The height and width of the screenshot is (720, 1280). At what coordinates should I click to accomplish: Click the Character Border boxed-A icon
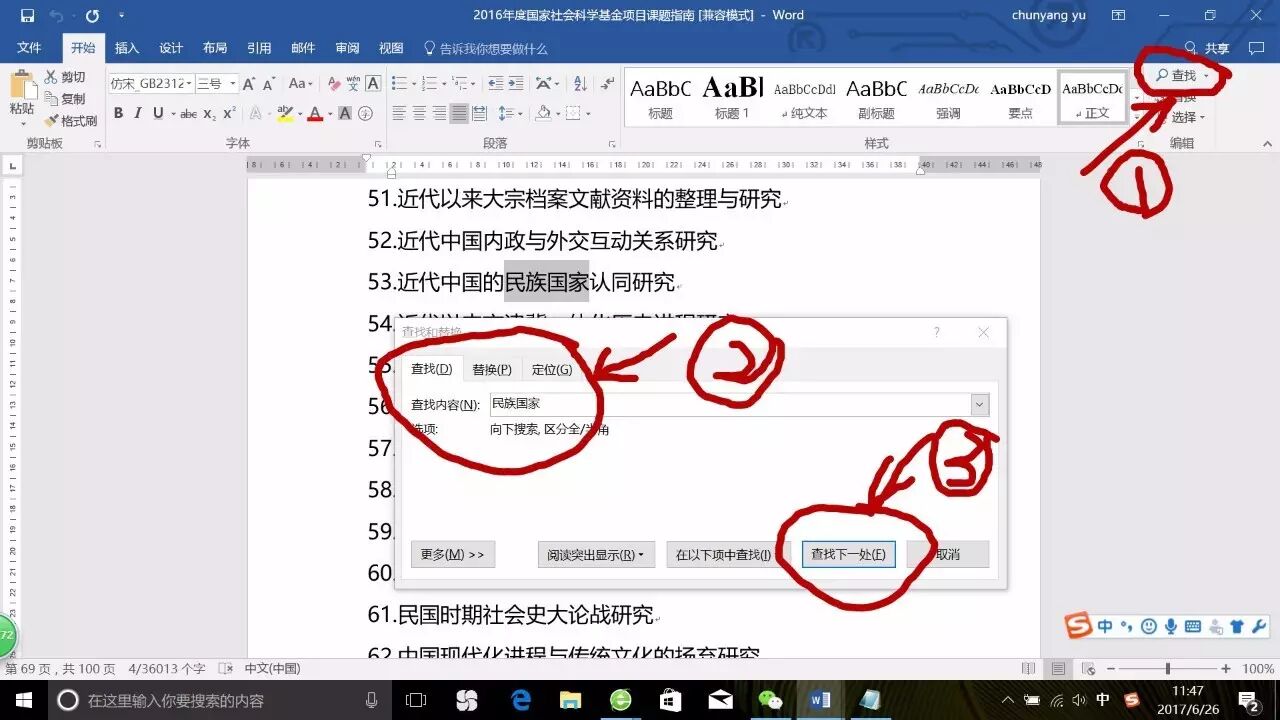[x=373, y=84]
